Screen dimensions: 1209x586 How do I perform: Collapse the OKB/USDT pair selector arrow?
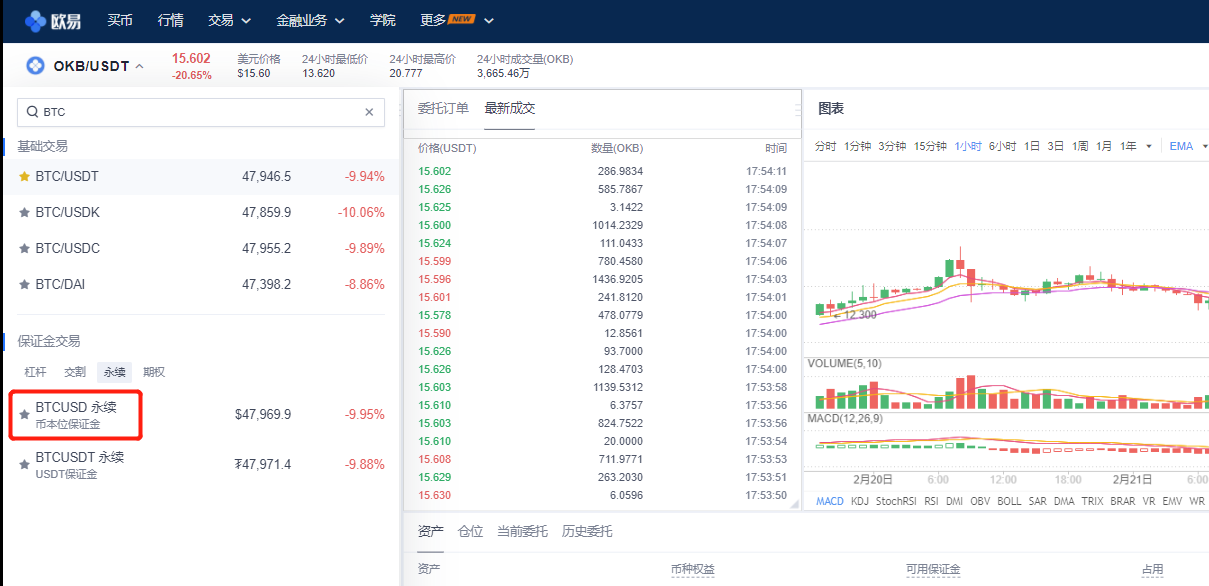(x=139, y=67)
